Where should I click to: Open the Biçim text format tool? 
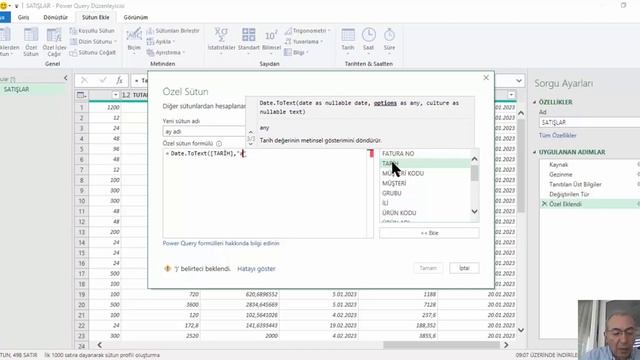pyautogui.click(x=134, y=41)
